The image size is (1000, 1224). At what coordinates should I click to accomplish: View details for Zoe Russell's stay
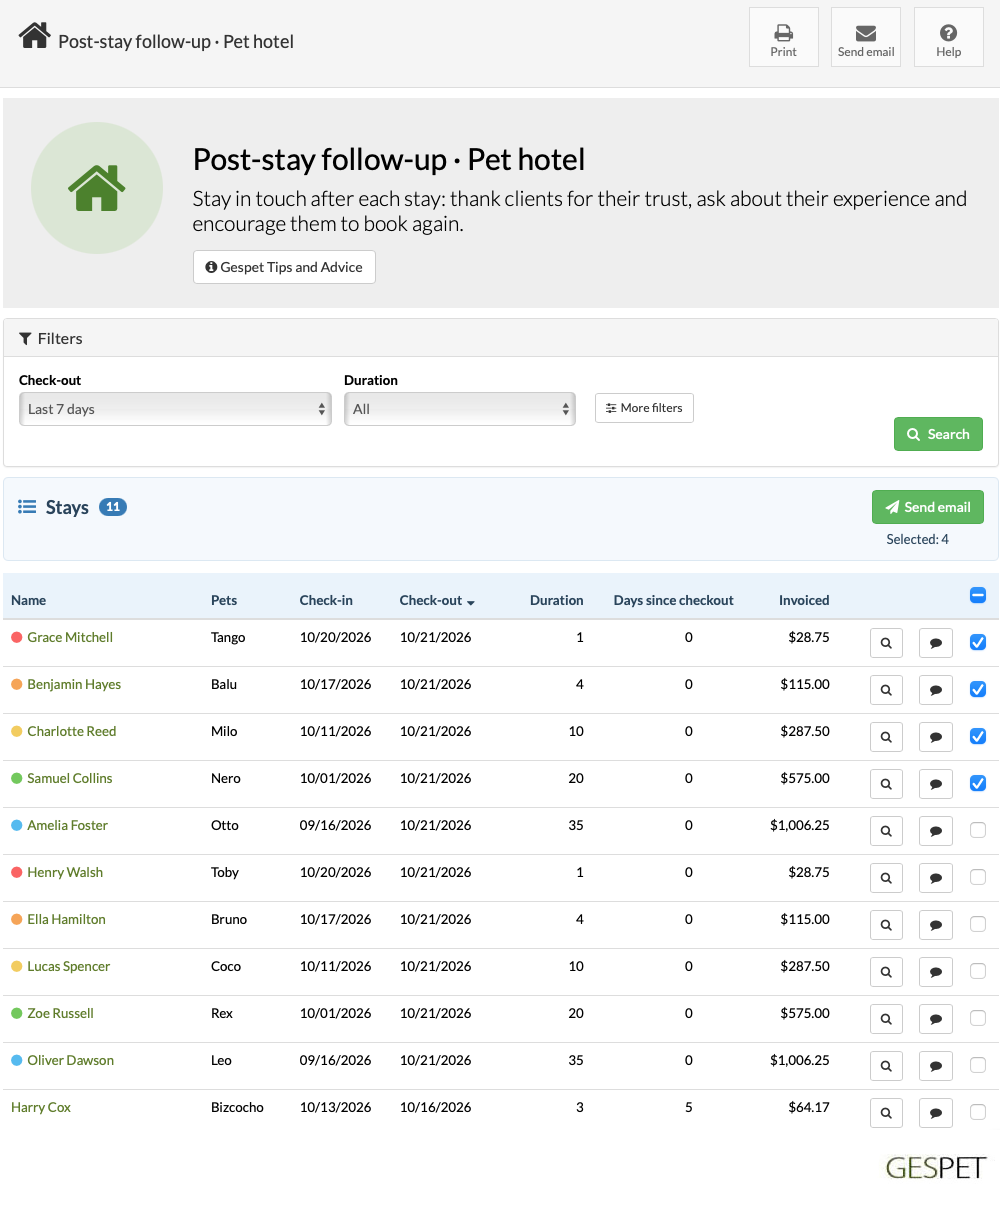[x=886, y=1019]
